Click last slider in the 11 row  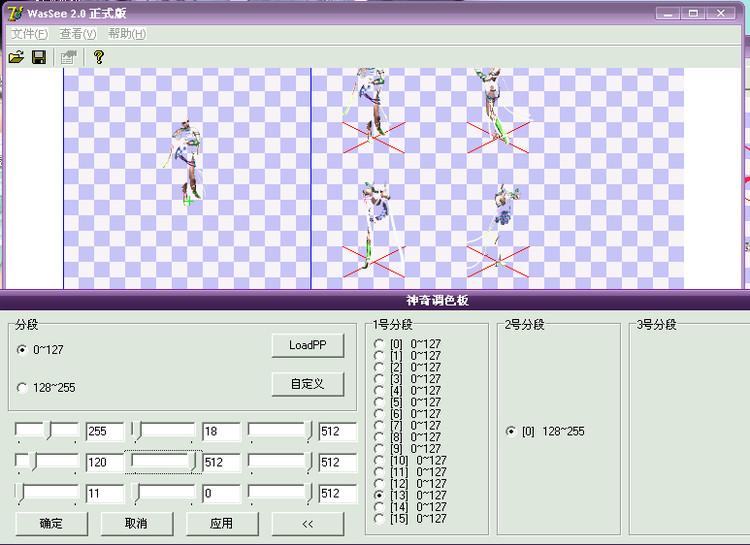(280, 493)
